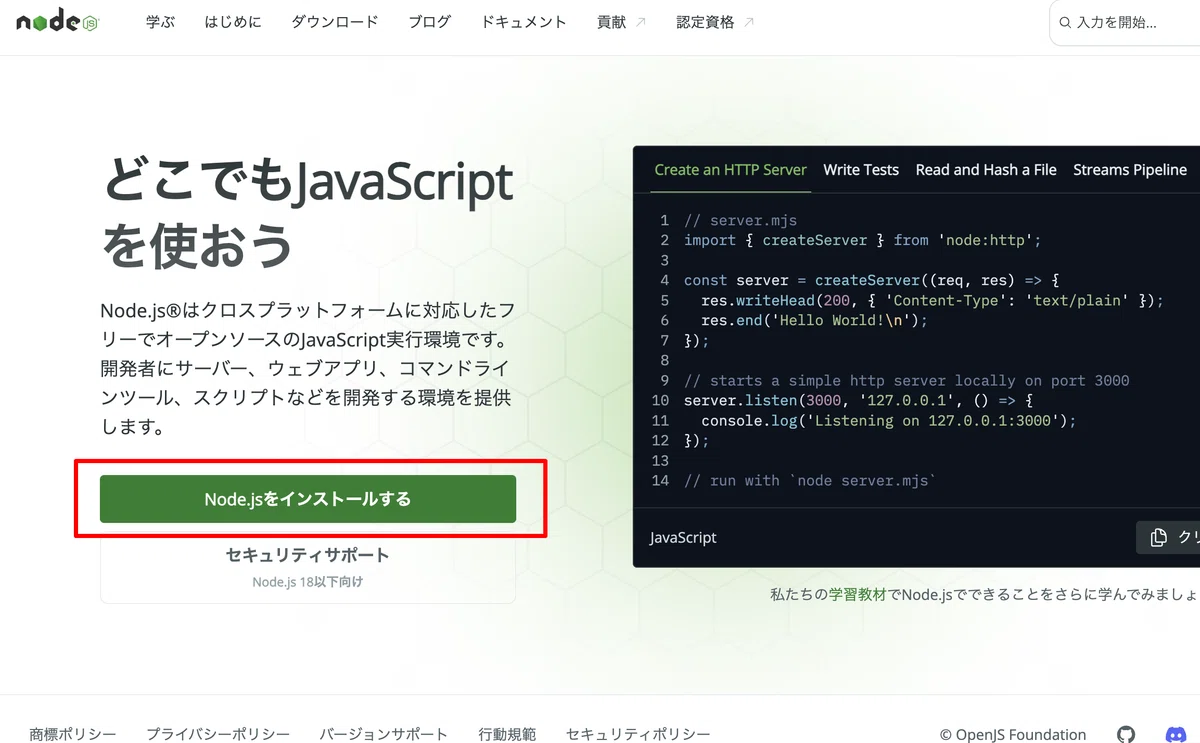The width and height of the screenshot is (1200, 743).
Task: Open プライバシーポリシー footer link
Action: click(218, 735)
